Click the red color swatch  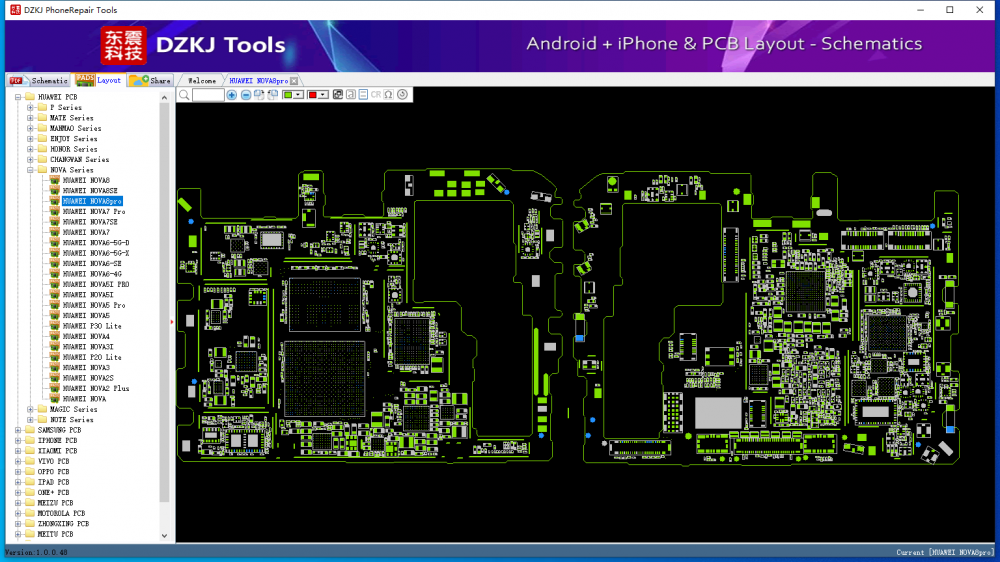[312, 95]
